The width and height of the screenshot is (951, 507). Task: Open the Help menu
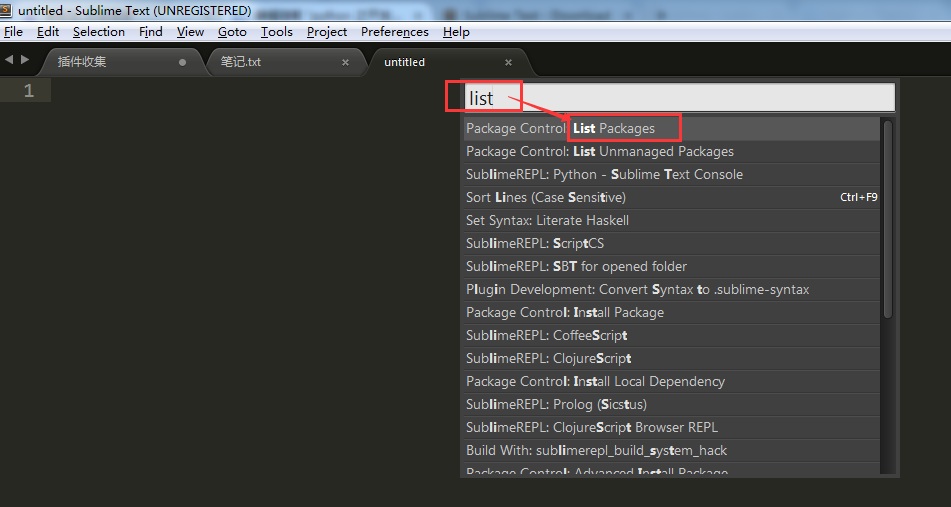456,32
